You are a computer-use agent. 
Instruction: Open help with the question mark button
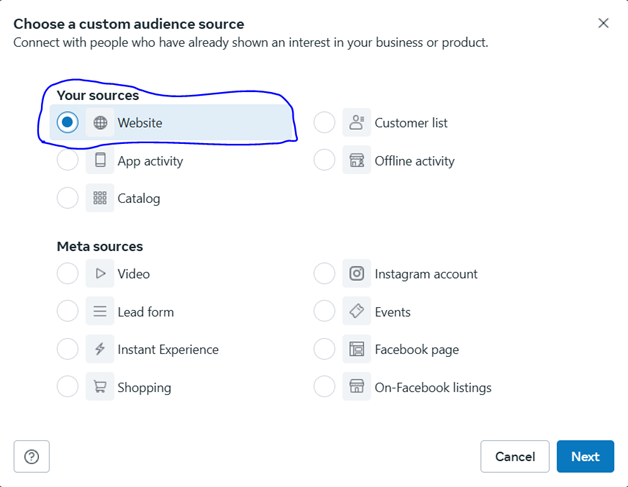[32, 457]
